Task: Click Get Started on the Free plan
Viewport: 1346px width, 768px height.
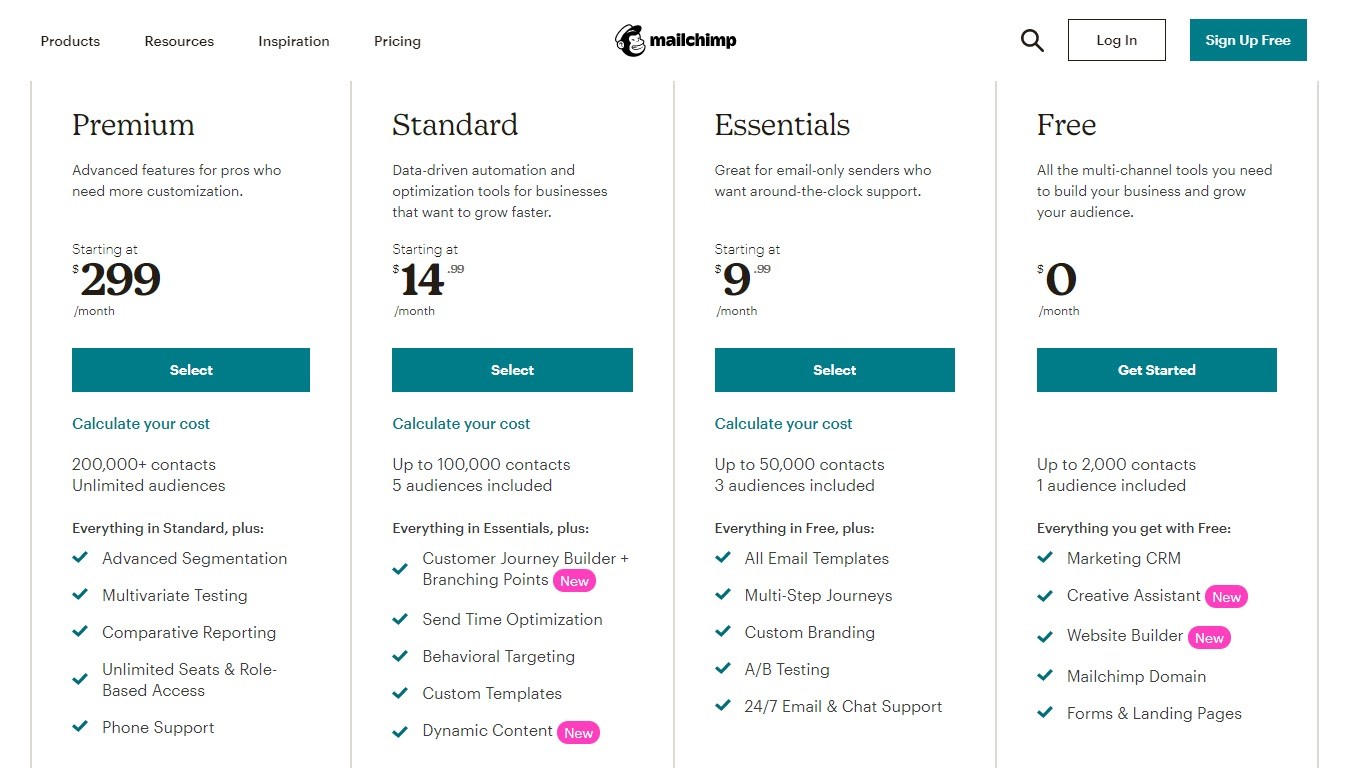Action: tap(1156, 370)
